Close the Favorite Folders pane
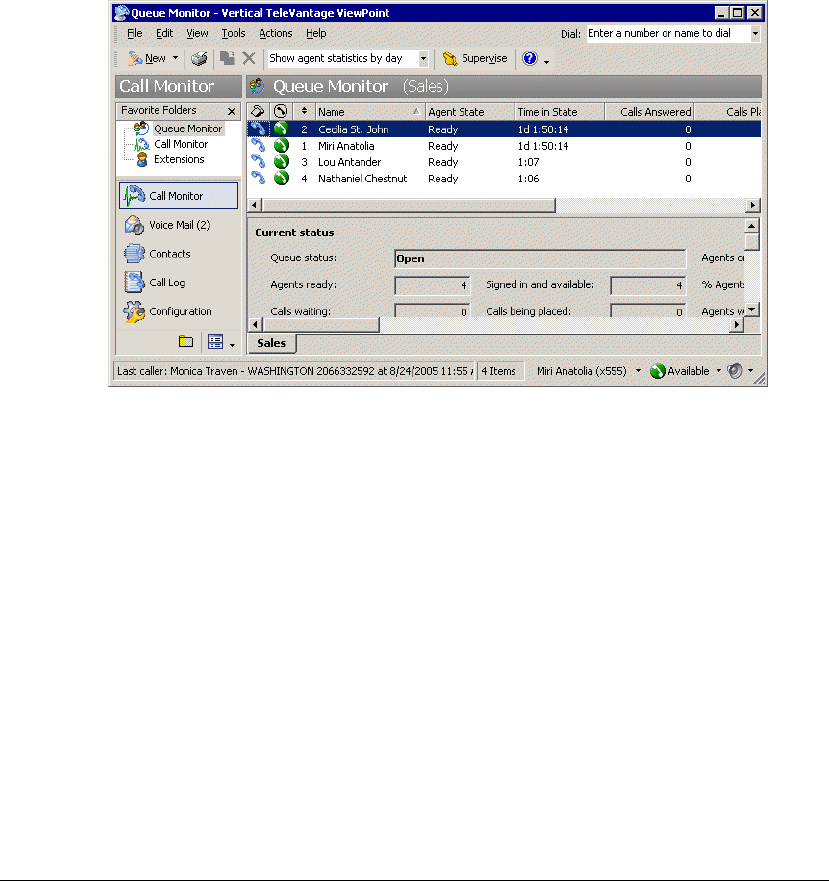The height and width of the screenshot is (881, 829). [232, 111]
